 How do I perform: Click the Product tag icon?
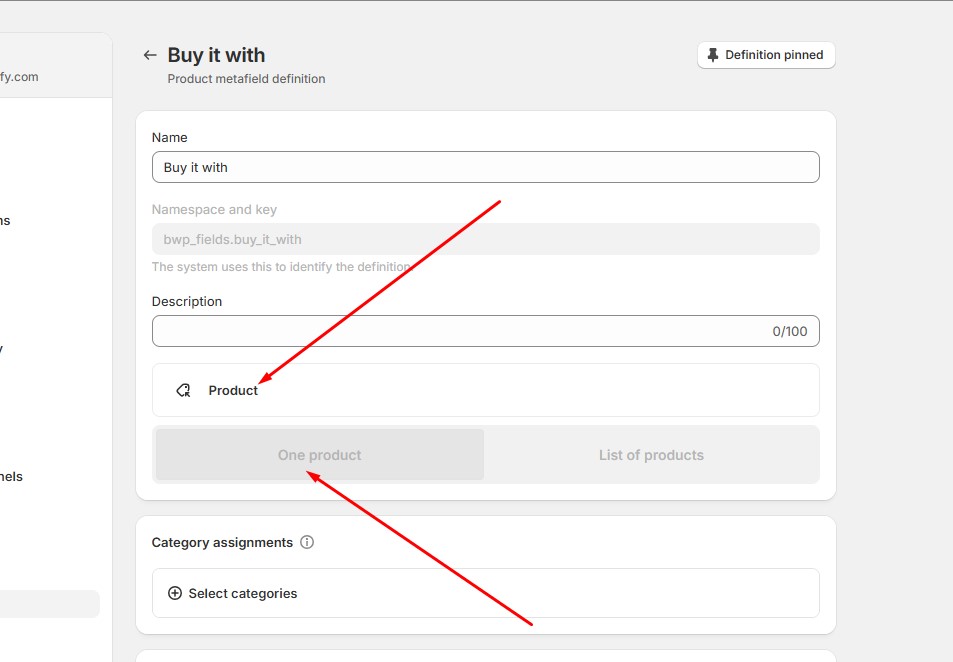click(x=183, y=391)
